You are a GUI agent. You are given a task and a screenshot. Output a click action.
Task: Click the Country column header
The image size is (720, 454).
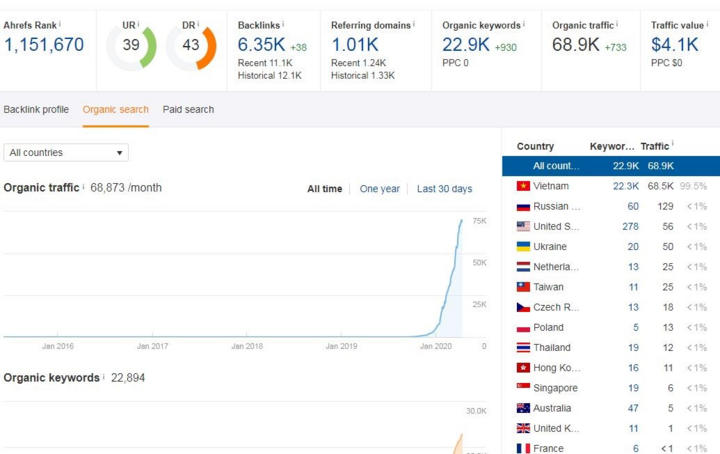(535, 146)
